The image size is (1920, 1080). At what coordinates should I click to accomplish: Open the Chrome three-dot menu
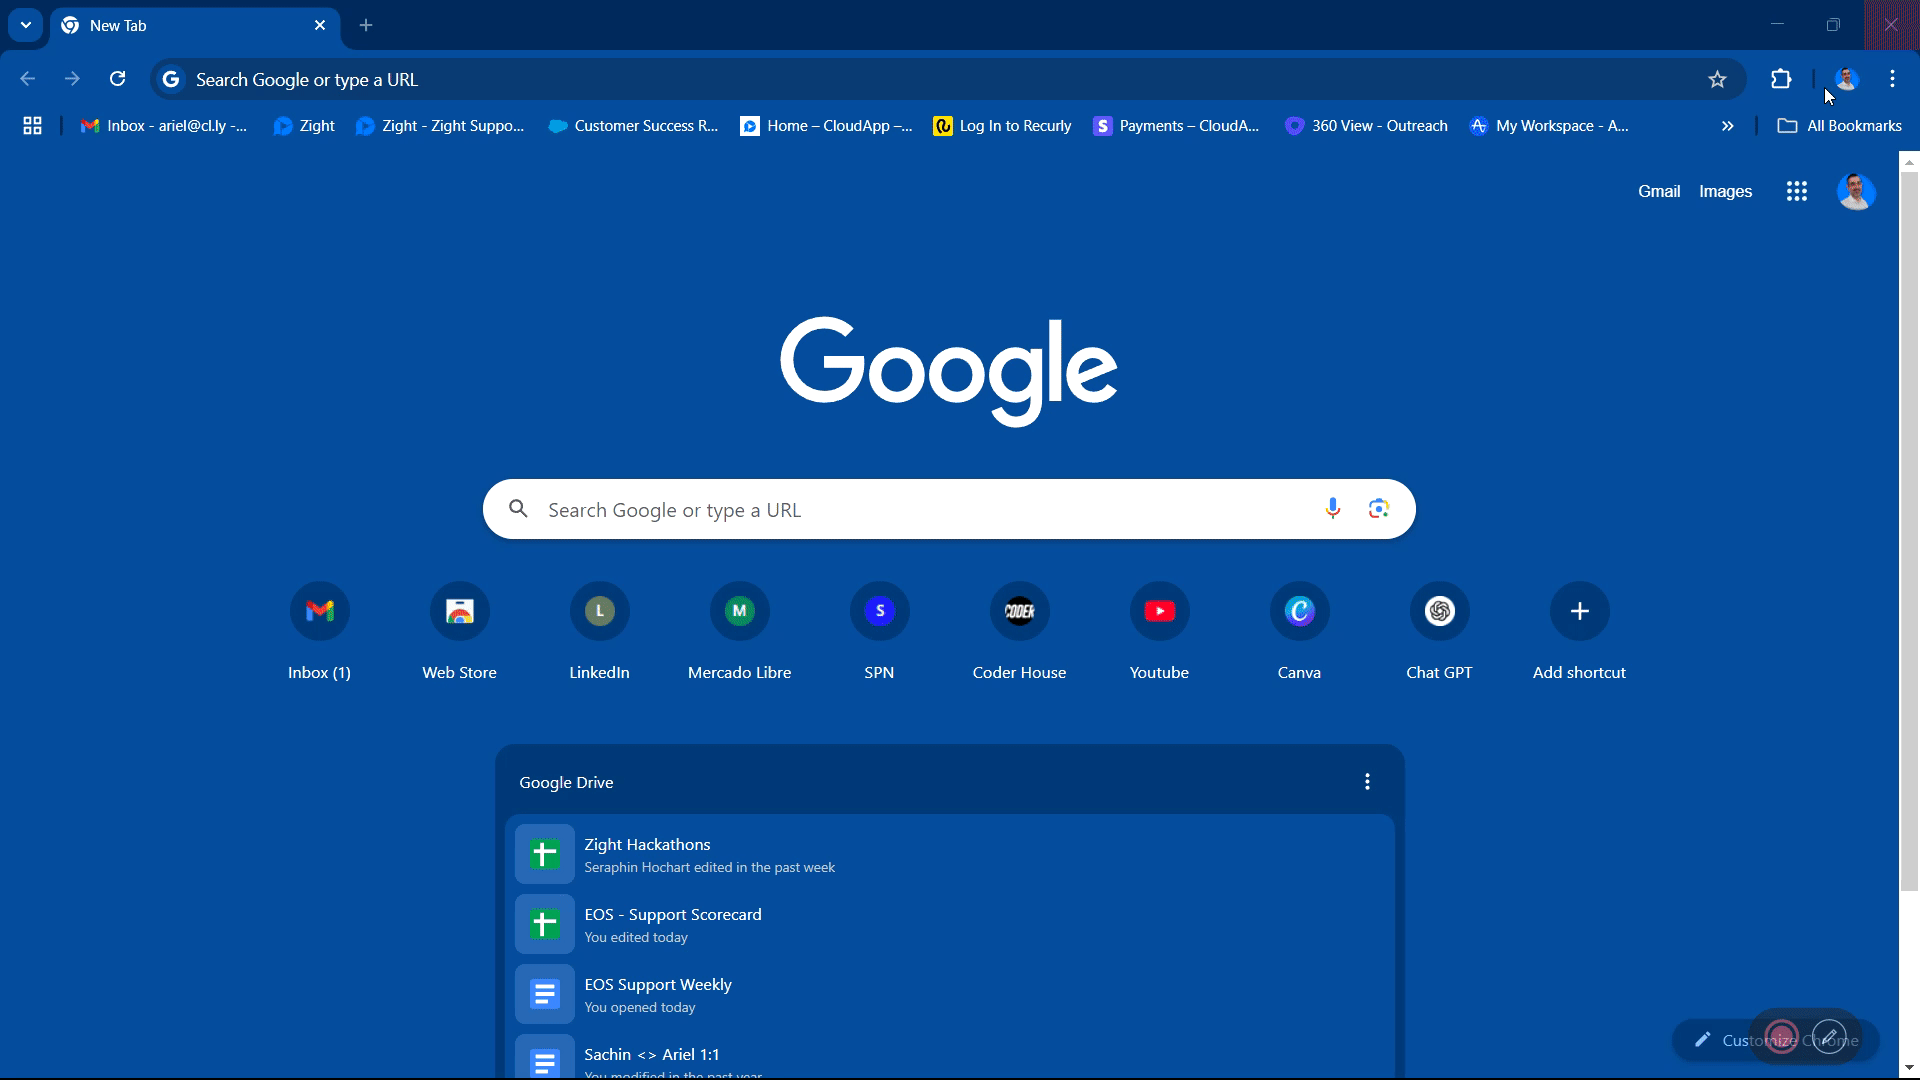1892,79
